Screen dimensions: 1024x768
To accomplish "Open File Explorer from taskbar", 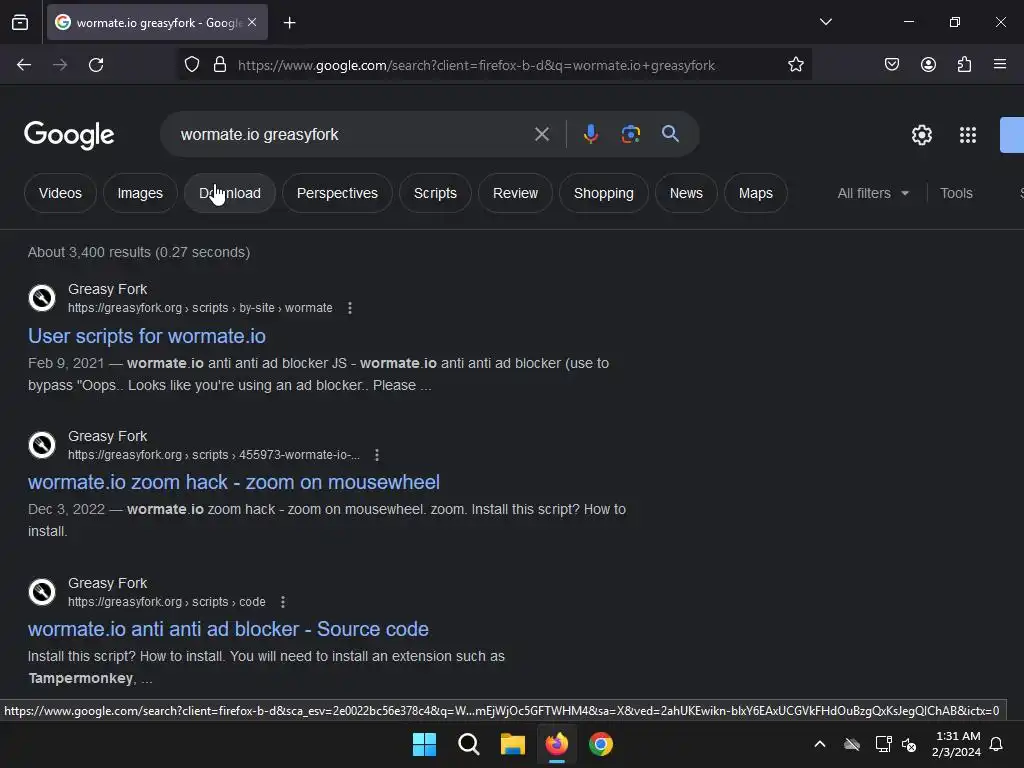I will [x=513, y=744].
